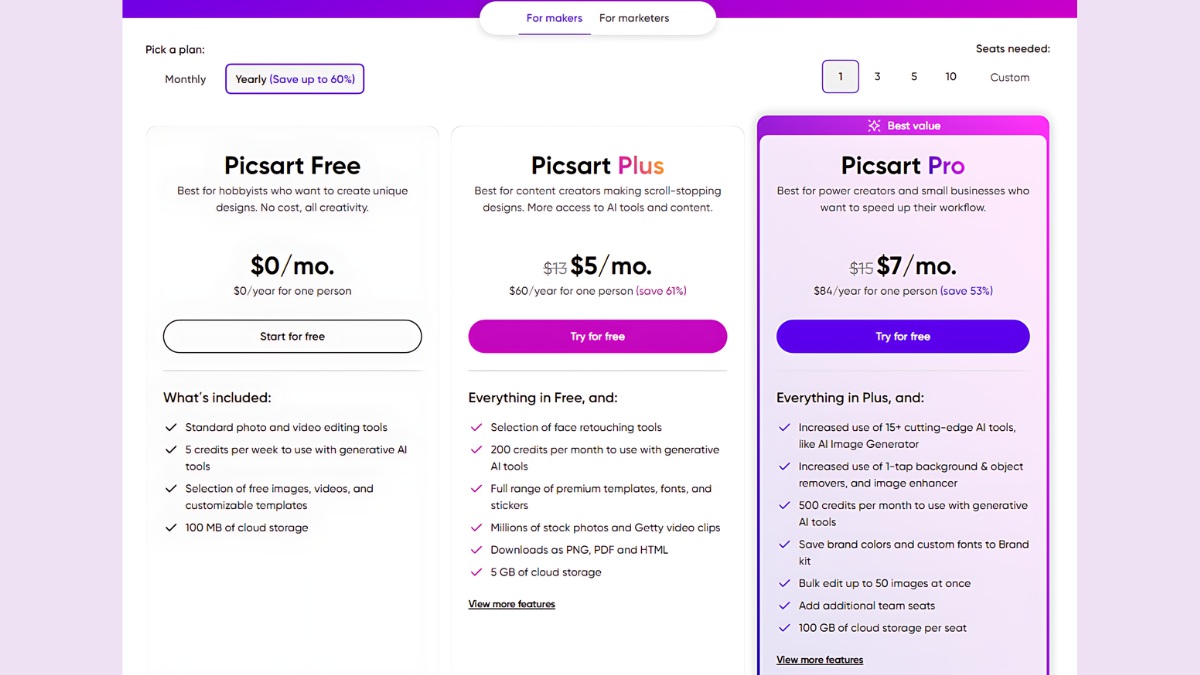Click Start for free button
This screenshot has width=1200, height=675.
[x=292, y=336]
